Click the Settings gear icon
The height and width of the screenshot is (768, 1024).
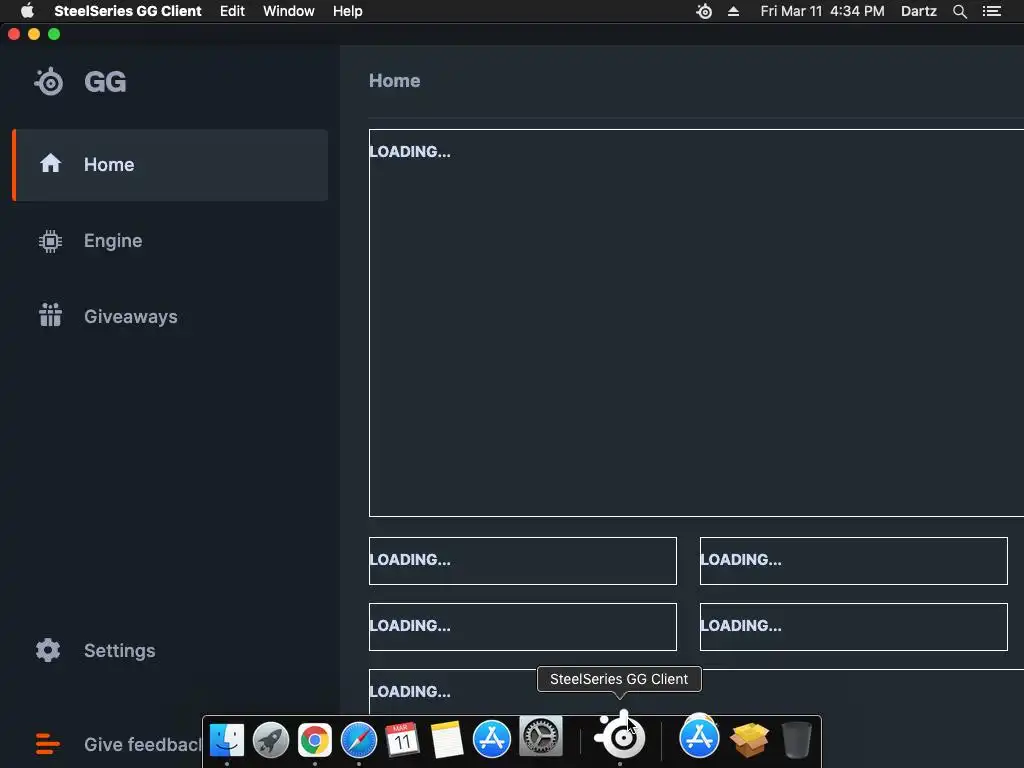(48, 650)
